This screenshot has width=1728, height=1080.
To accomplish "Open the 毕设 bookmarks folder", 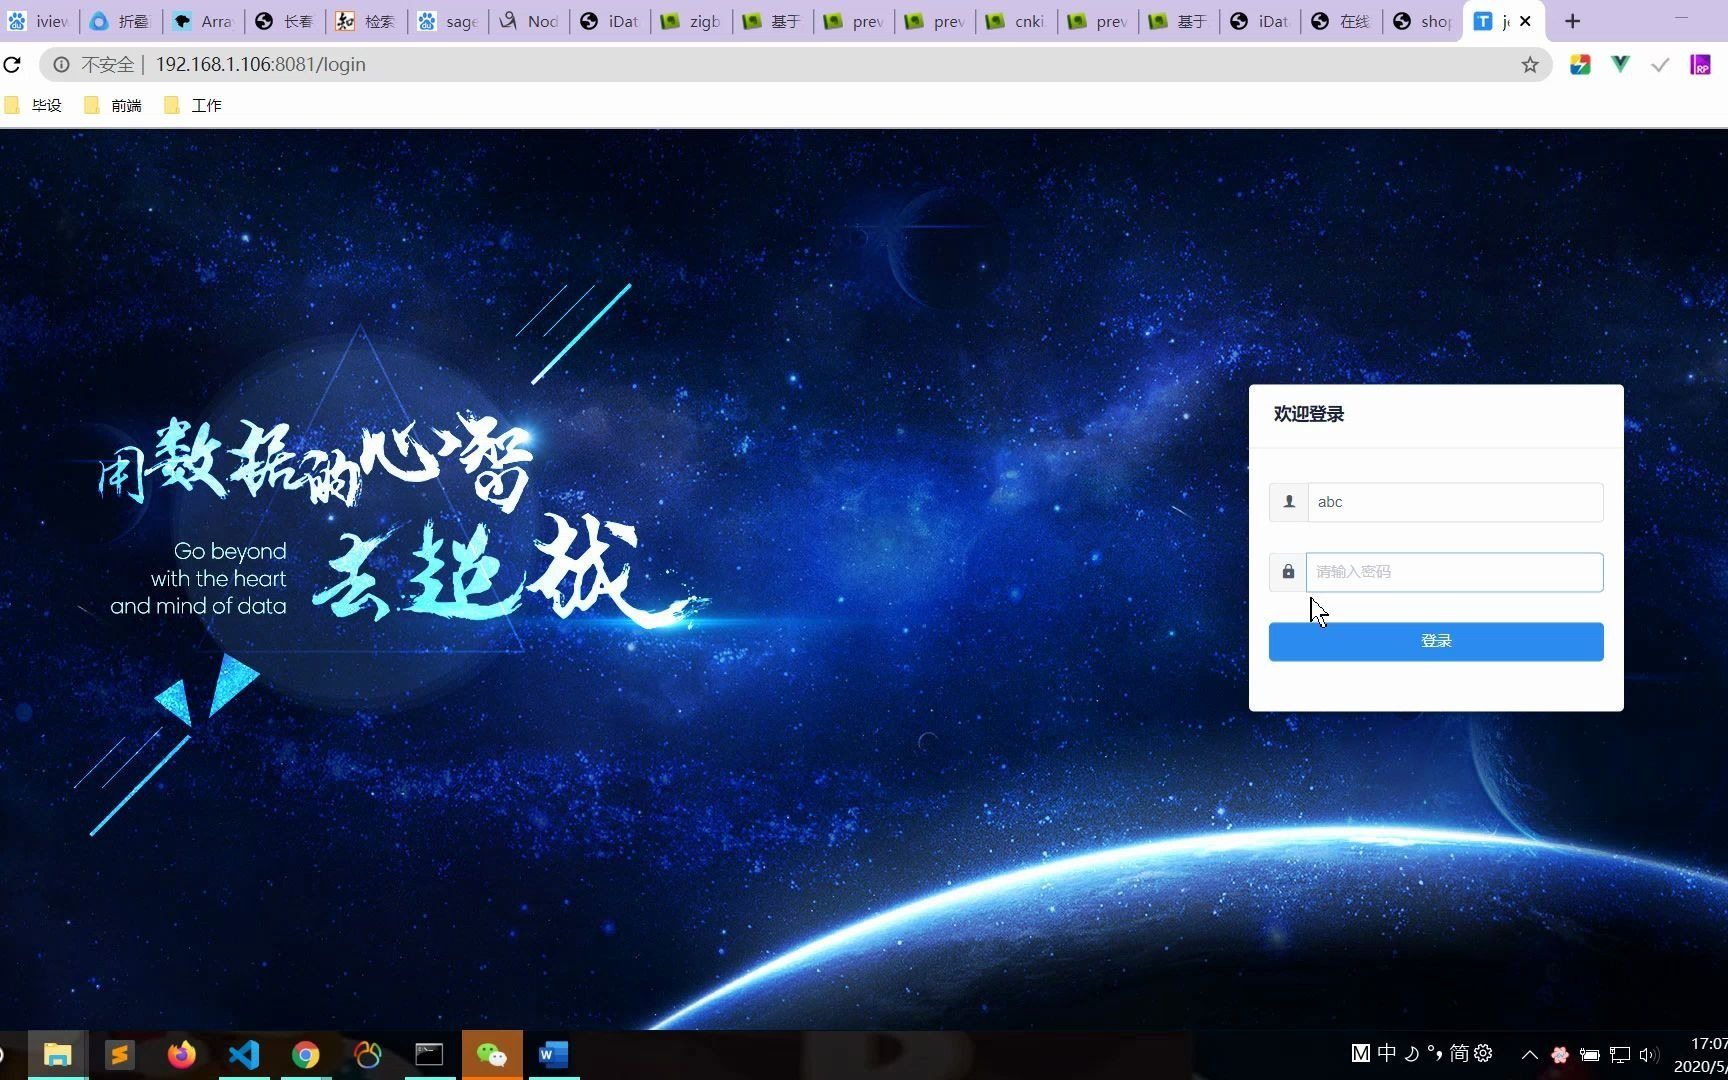I will tap(33, 105).
